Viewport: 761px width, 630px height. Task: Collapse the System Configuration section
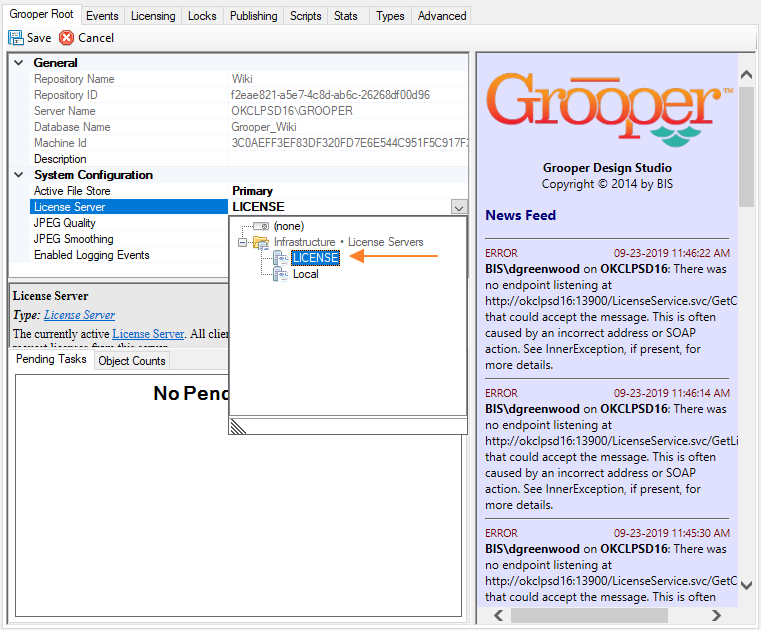(x=19, y=175)
